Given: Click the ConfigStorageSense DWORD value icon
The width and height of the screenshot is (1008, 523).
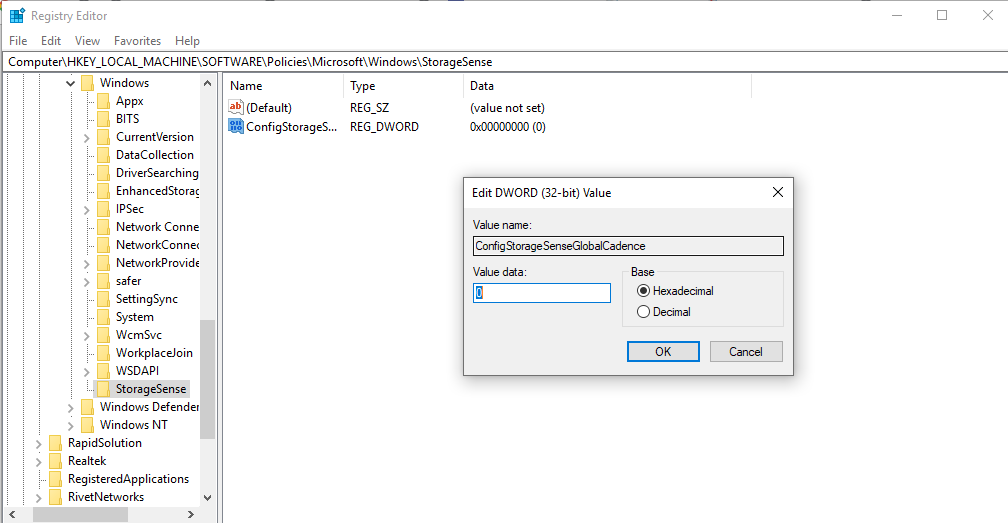Looking at the screenshot, I should click(236, 126).
